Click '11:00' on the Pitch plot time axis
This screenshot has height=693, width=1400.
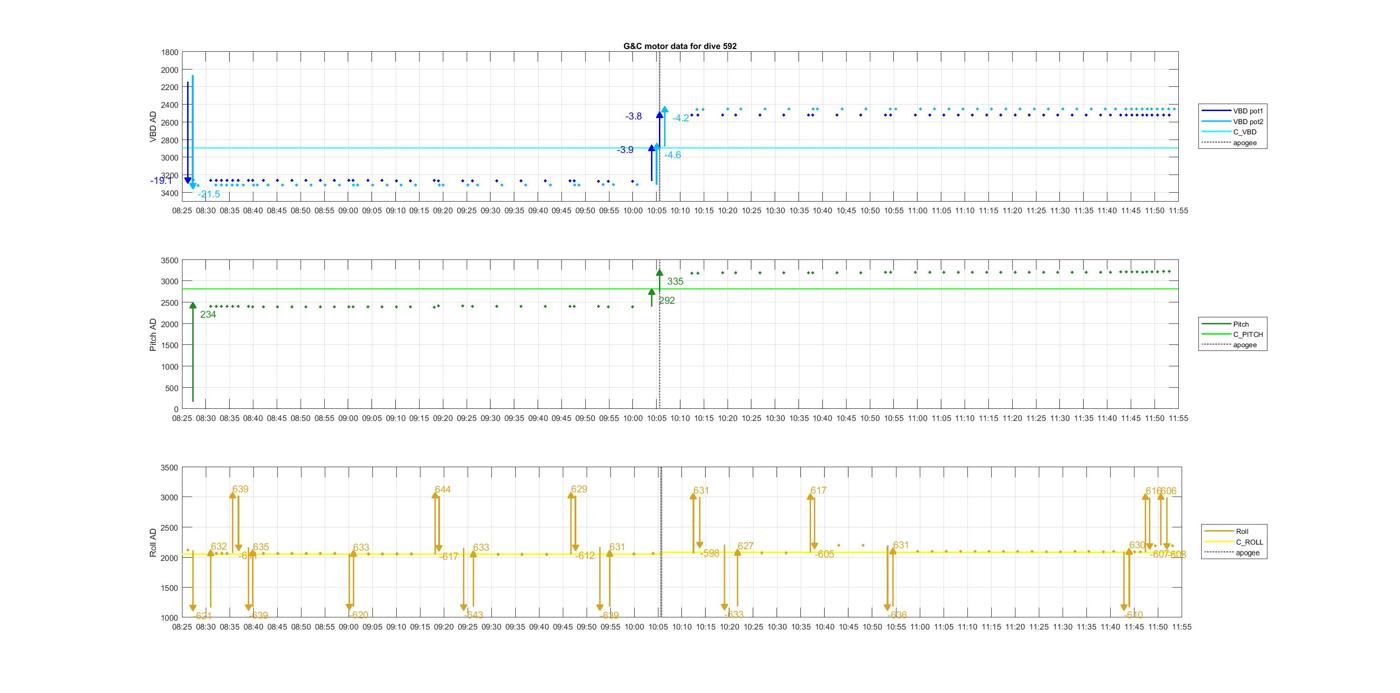(x=917, y=419)
